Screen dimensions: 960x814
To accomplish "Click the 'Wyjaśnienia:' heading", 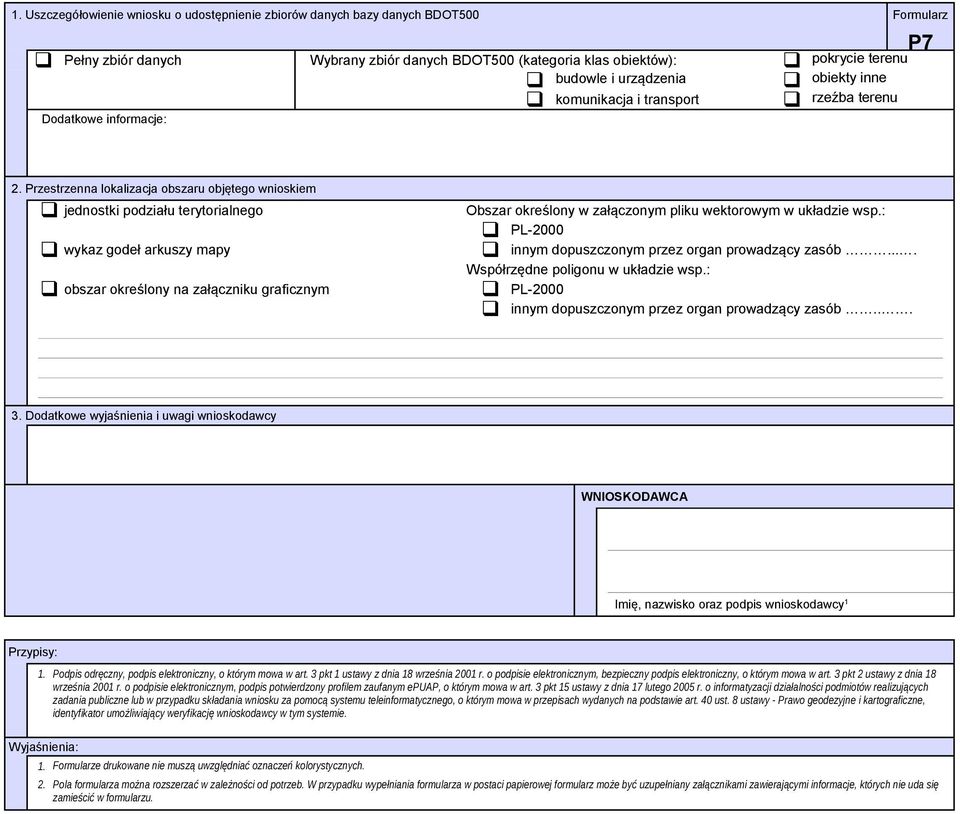I will pyautogui.click(x=43, y=747).
